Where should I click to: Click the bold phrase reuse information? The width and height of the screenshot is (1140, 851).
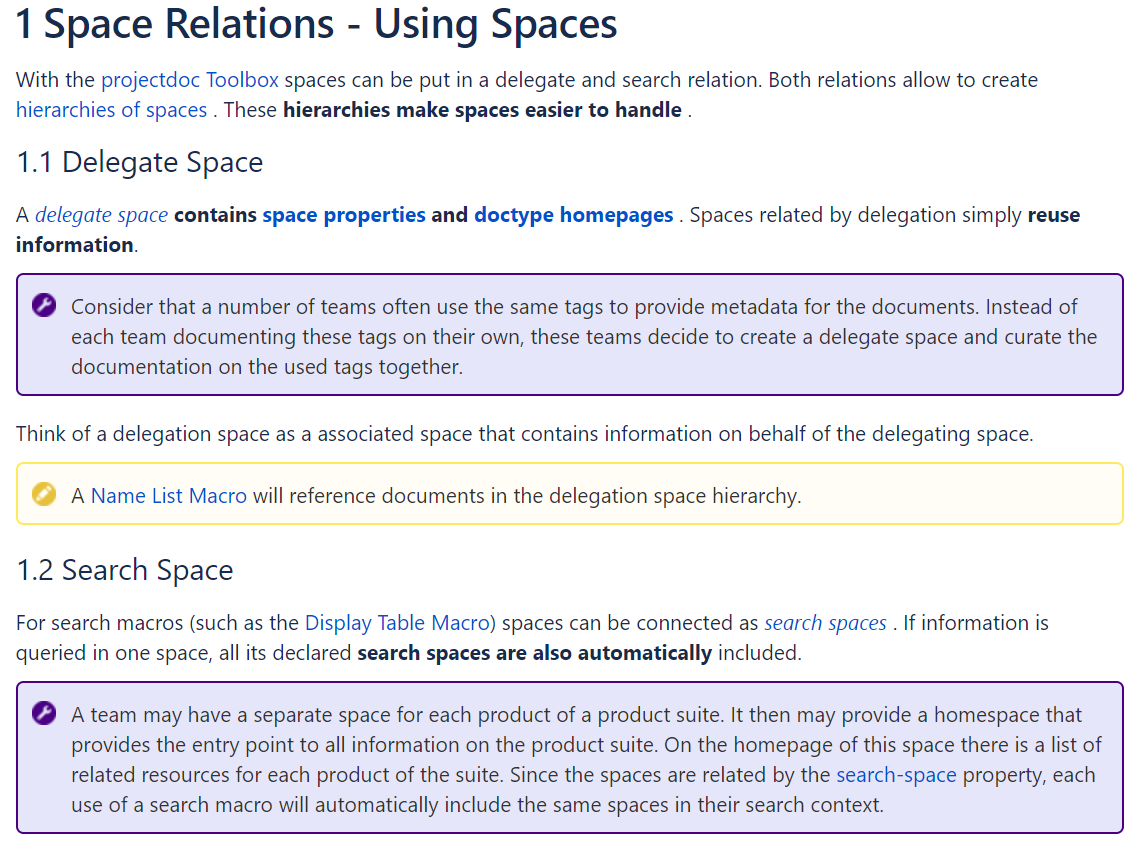[x=1053, y=215]
